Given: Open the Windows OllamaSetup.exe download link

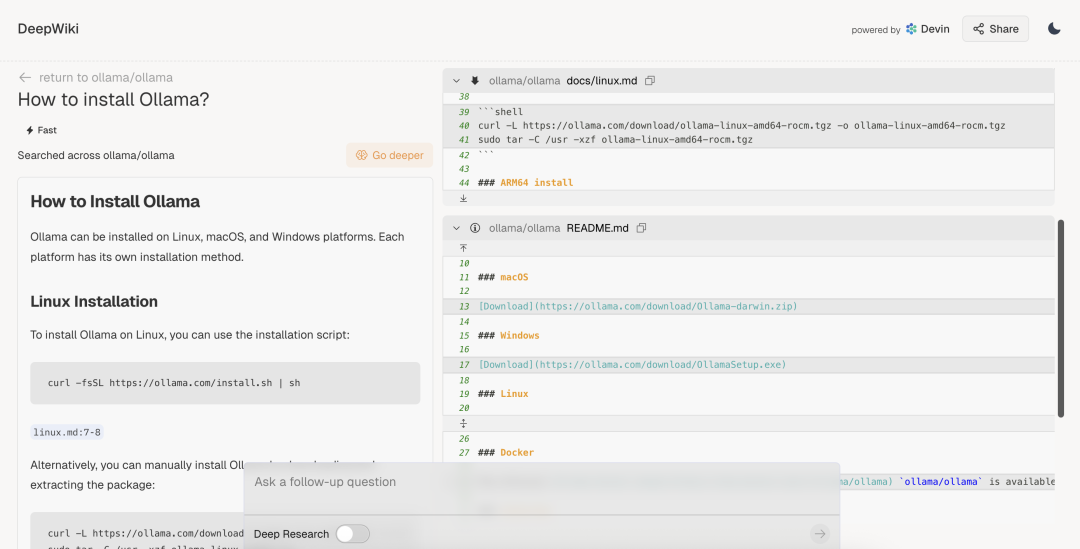Looking at the screenshot, I should coord(632,364).
